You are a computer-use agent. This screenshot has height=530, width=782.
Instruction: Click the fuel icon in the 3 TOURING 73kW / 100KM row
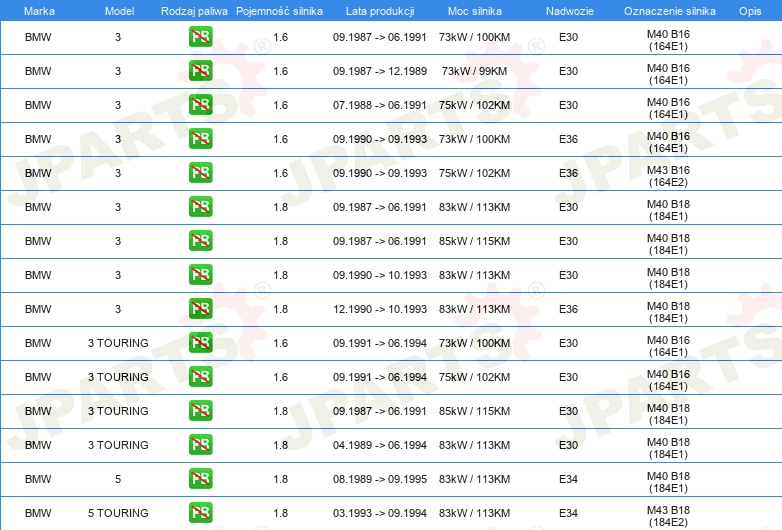coord(200,343)
